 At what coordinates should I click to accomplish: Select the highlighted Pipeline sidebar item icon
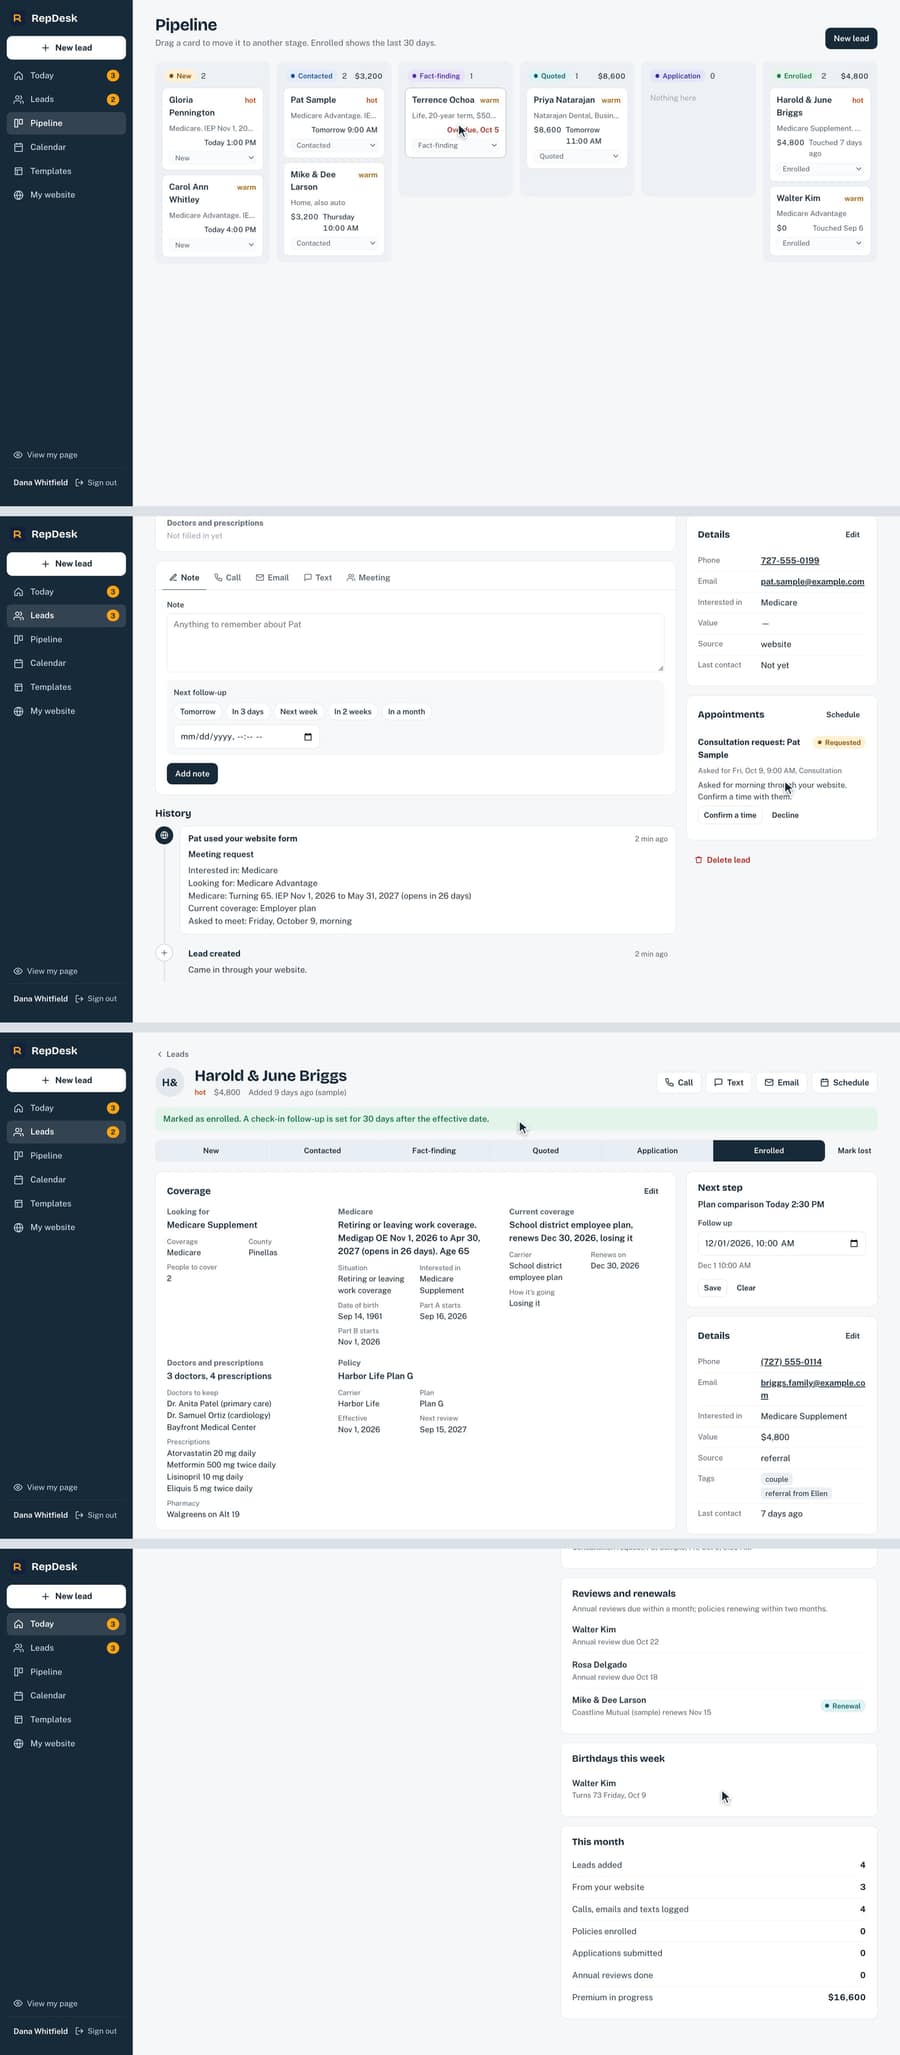click(18, 123)
